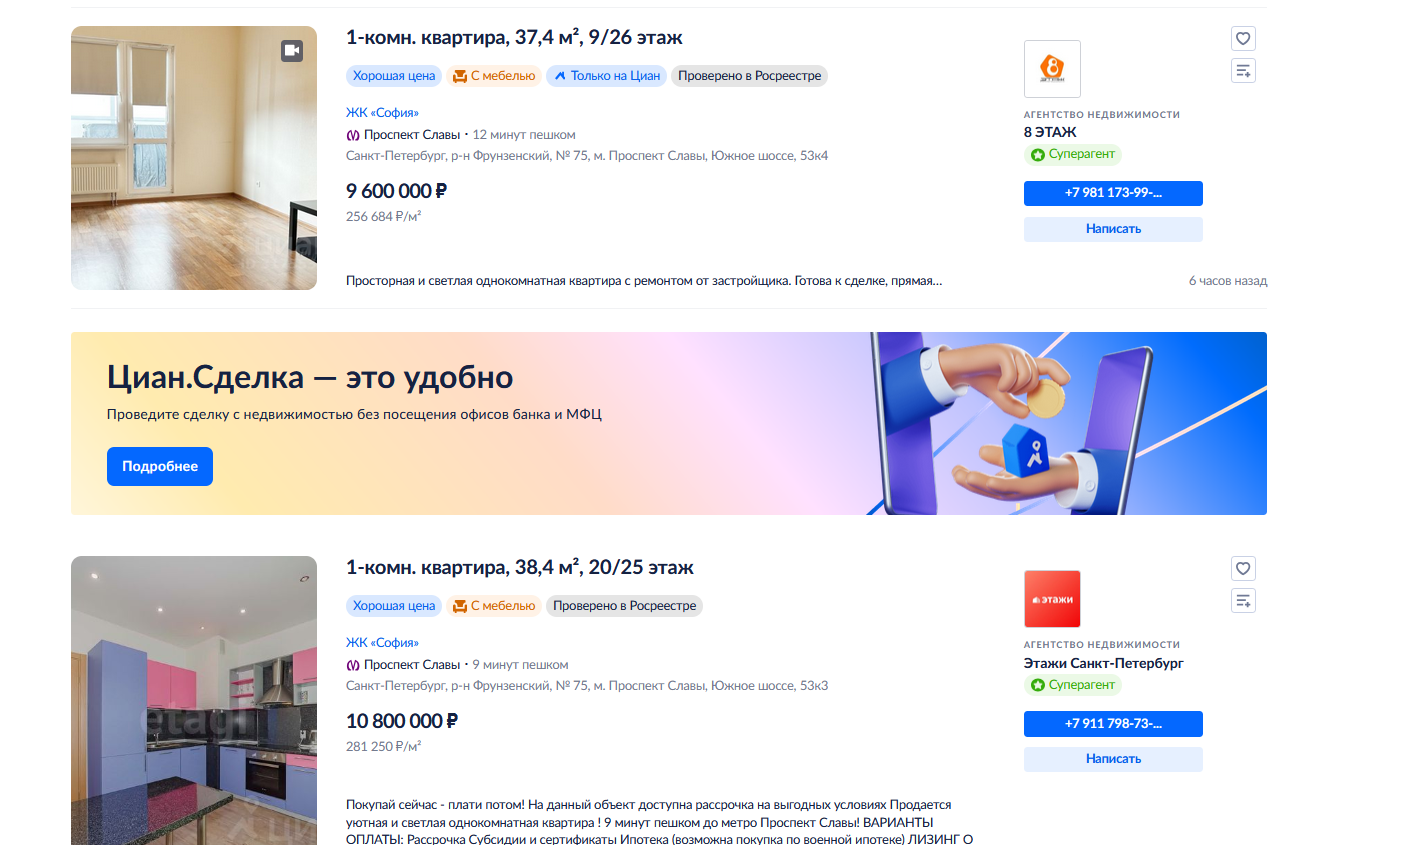Click Подробнее on the Циан.Сделка banner
The width and height of the screenshot is (1423, 845).
[160, 466]
